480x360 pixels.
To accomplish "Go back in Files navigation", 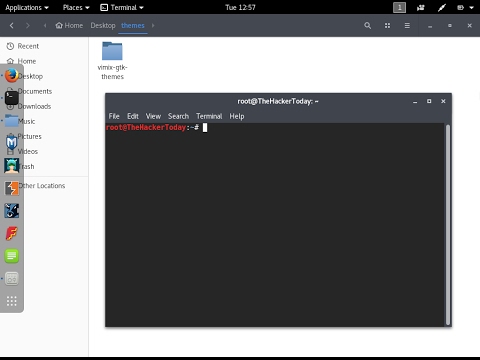I will (x=12, y=26).
